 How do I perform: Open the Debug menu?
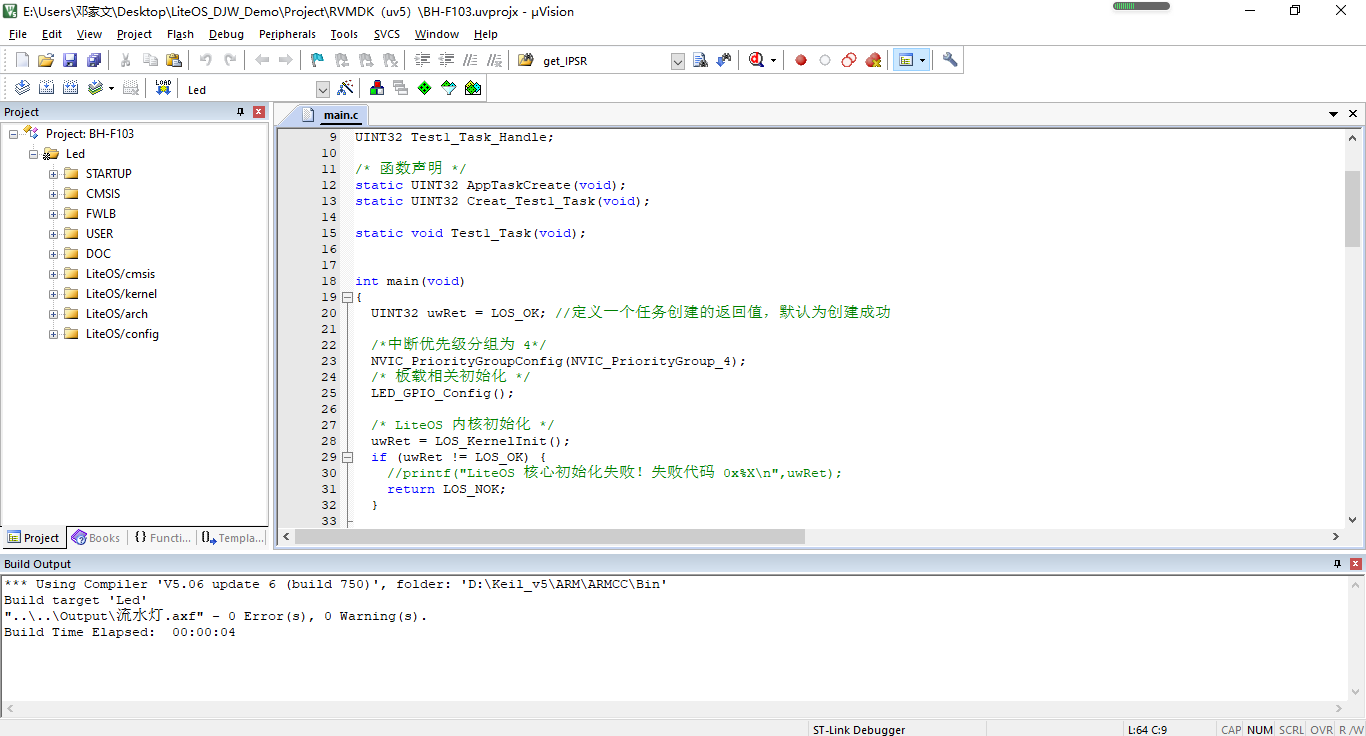(x=226, y=34)
